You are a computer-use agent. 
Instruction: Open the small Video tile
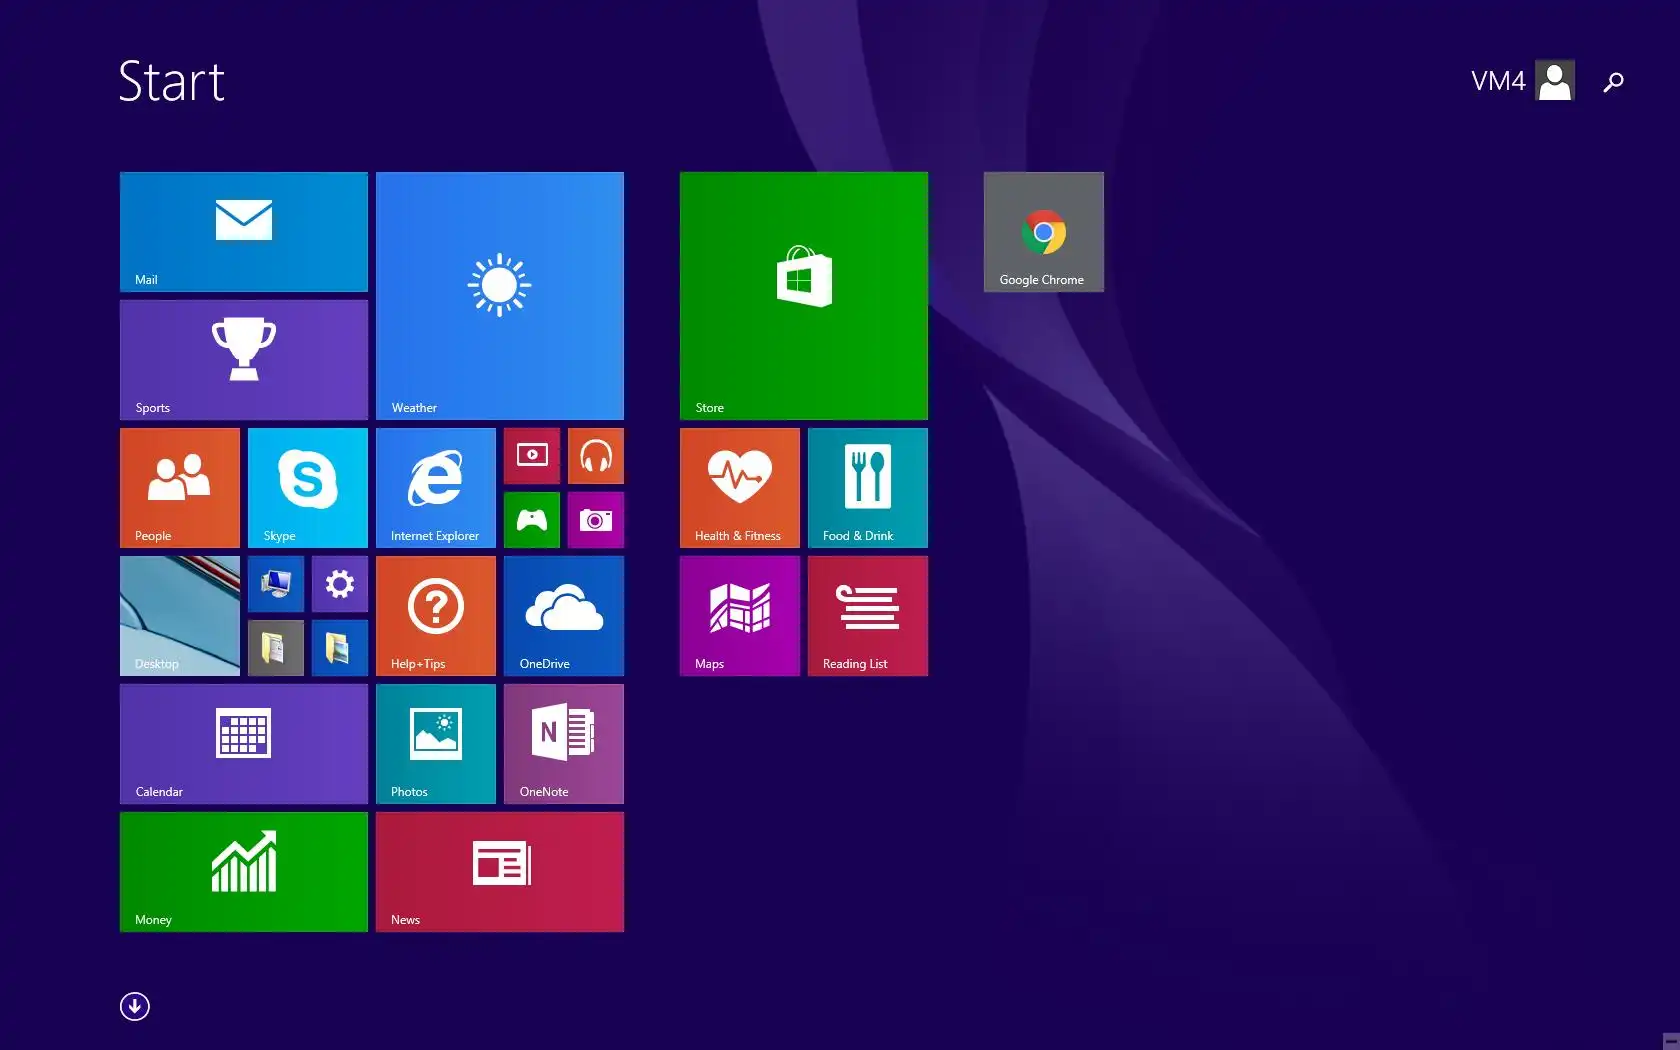click(532, 456)
